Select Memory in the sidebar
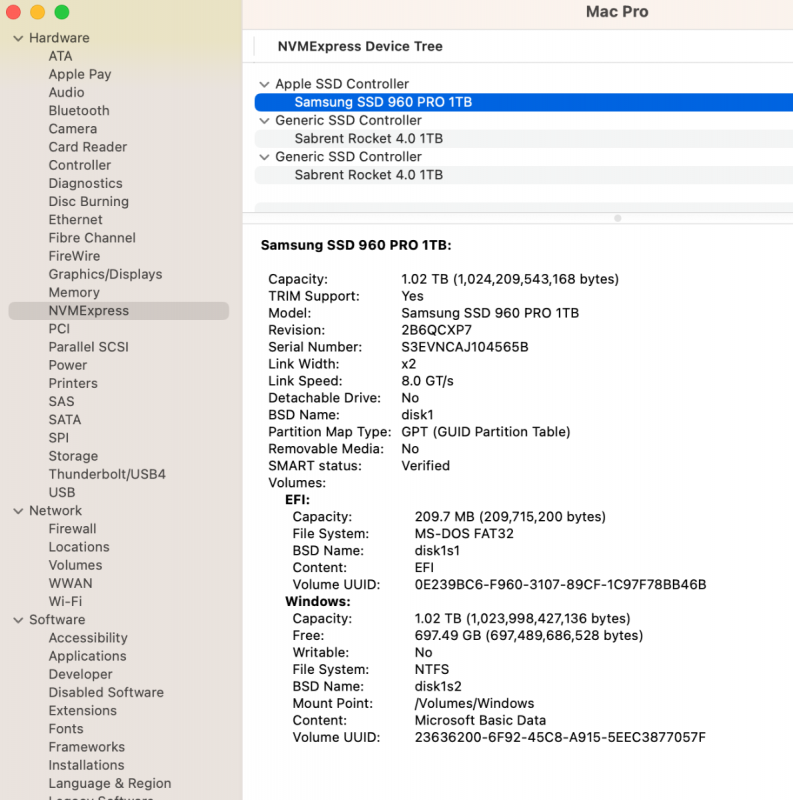Screen dimensions: 793x800 [74, 292]
